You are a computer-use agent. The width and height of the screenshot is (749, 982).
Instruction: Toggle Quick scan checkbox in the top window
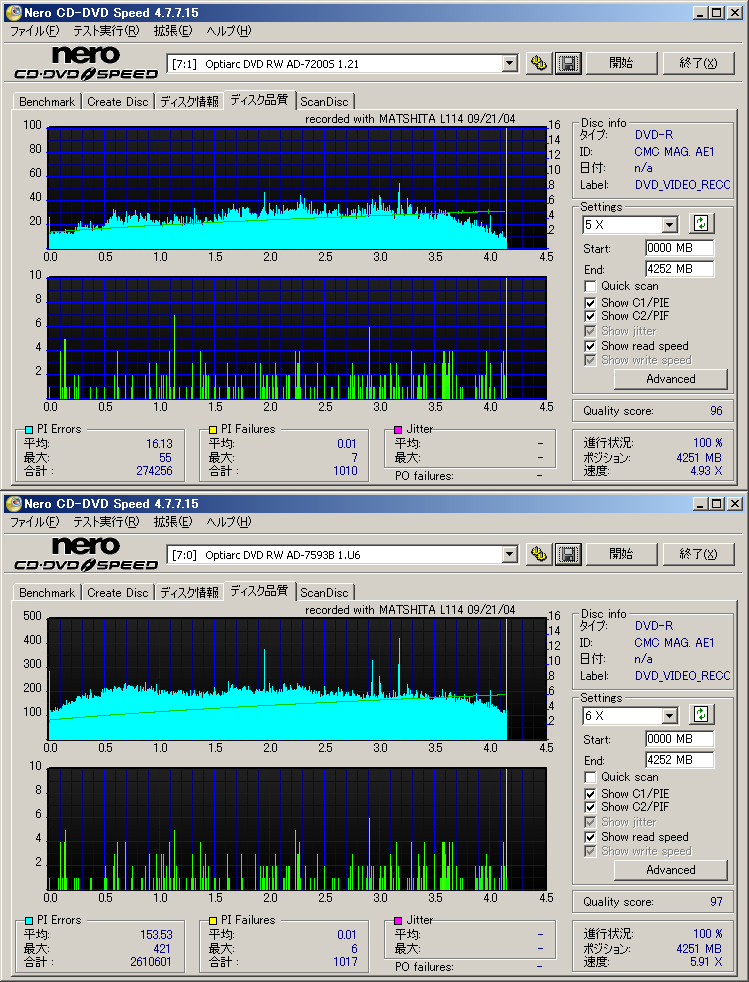(x=590, y=286)
